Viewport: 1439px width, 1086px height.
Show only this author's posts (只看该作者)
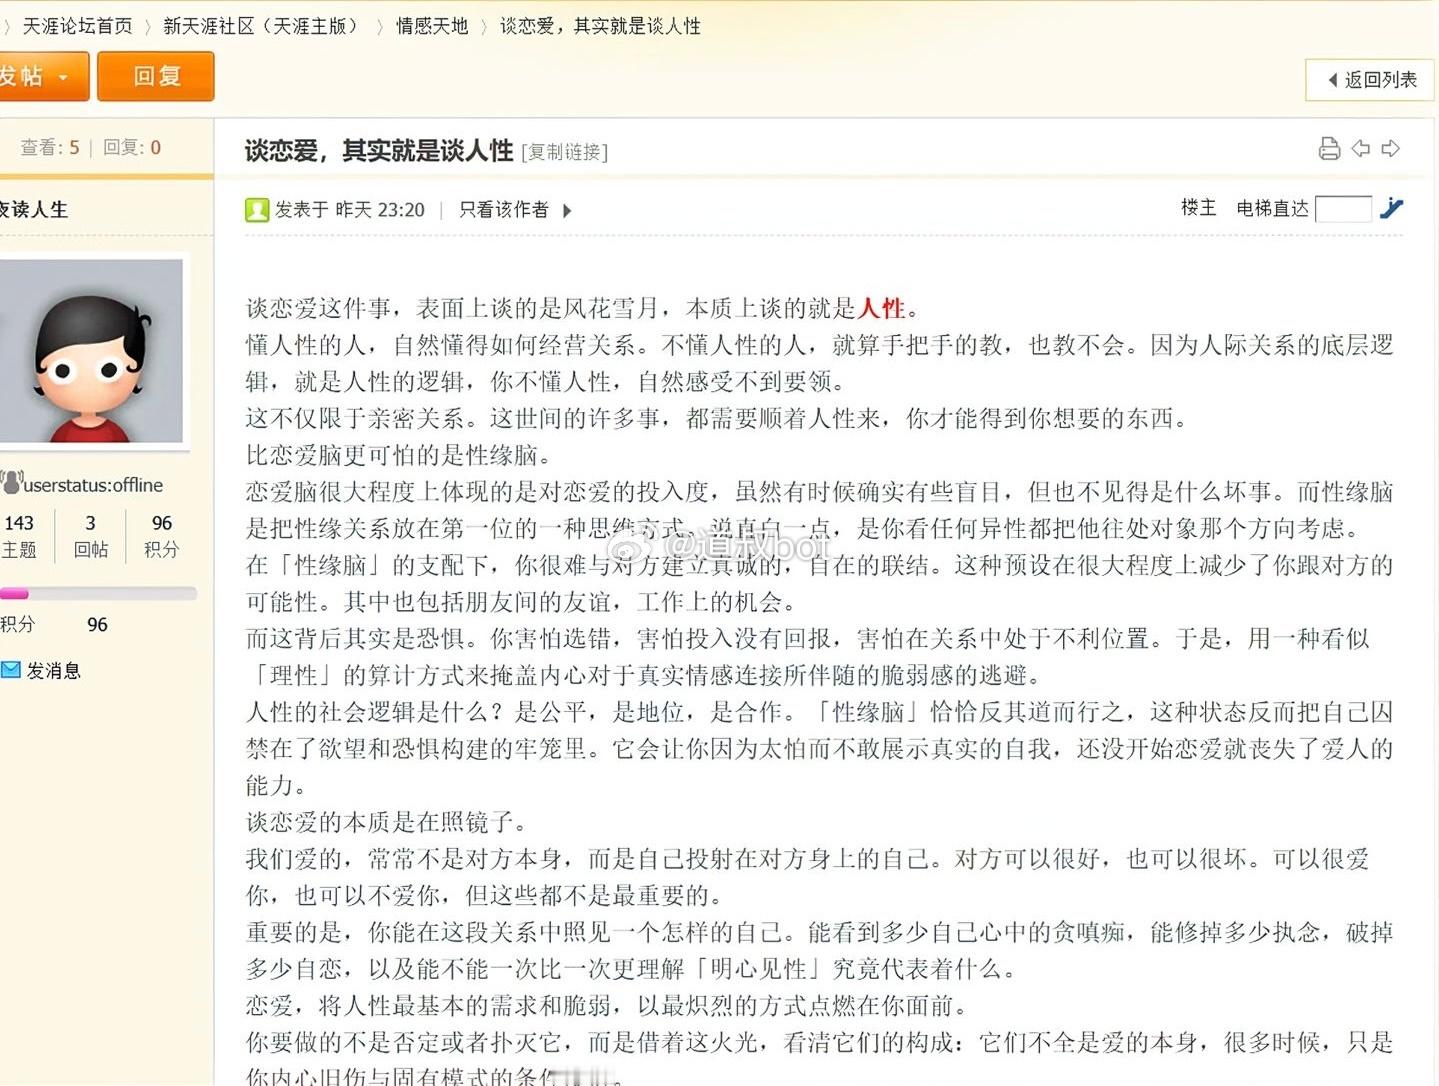pyautogui.click(x=503, y=210)
